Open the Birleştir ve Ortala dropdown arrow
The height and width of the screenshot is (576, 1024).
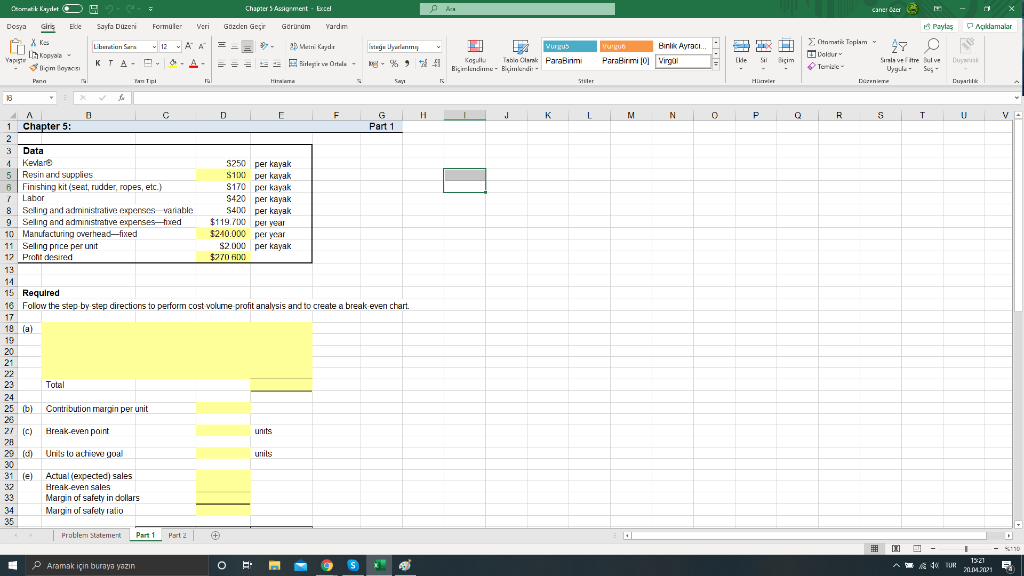354,64
